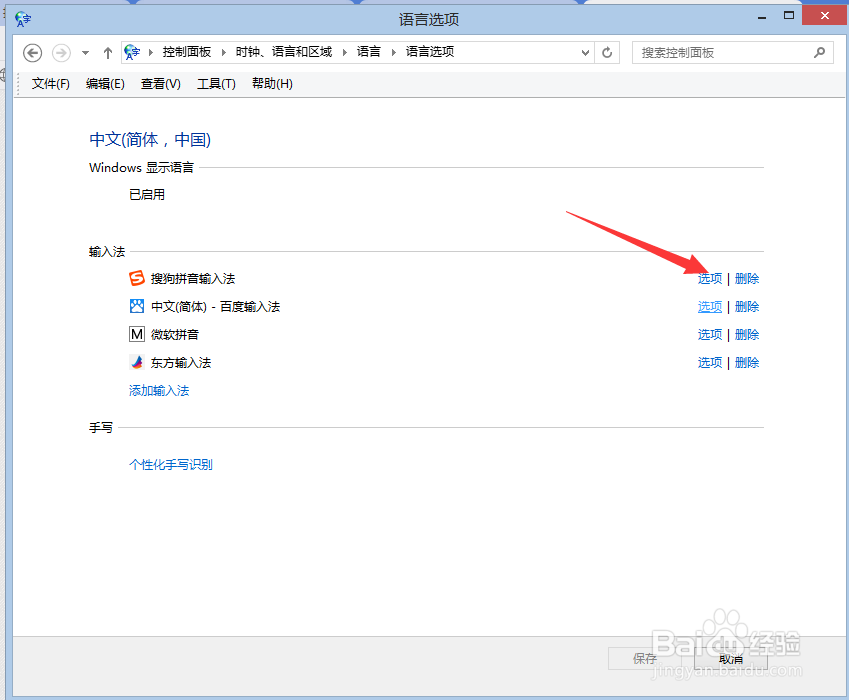Expand arrow after 时钟、语言和区域 breadcrumb
The width and height of the screenshot is (849, 700).
coord(344,53)
